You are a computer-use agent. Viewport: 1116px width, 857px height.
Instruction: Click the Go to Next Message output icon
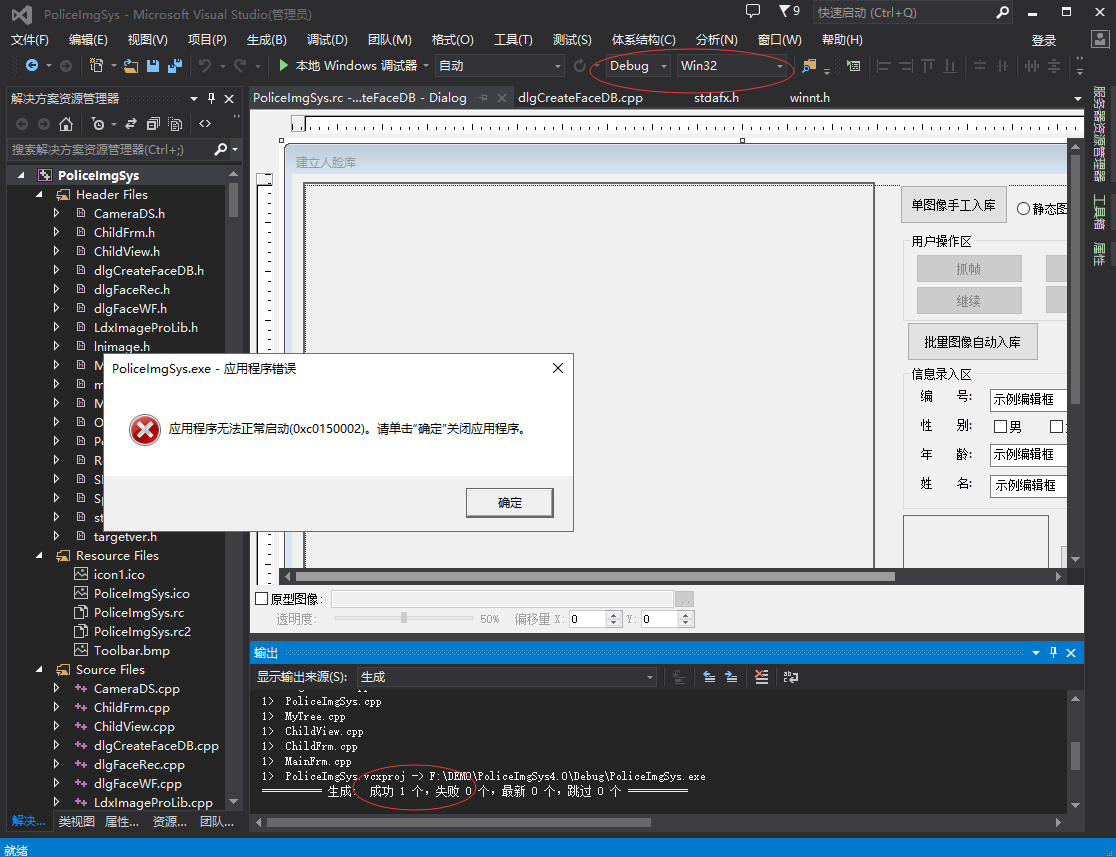tap(731, 677)
